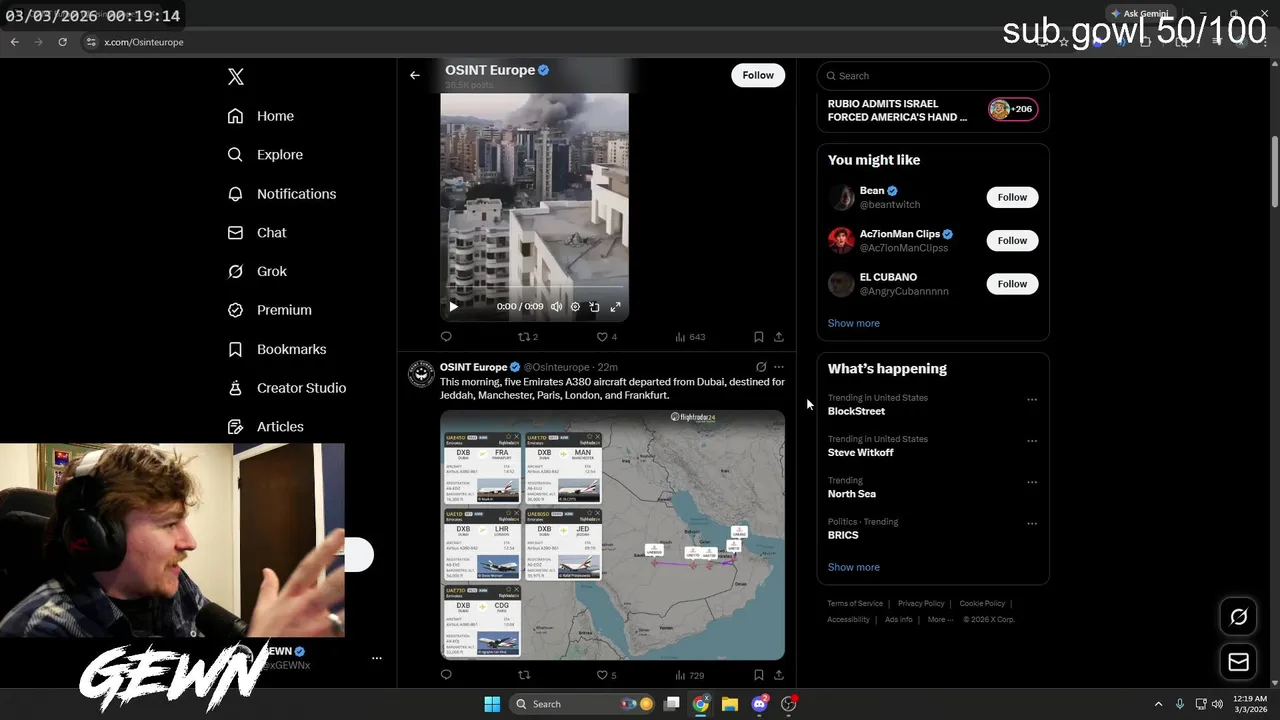Open the Steve Witkoff trend

860,452
